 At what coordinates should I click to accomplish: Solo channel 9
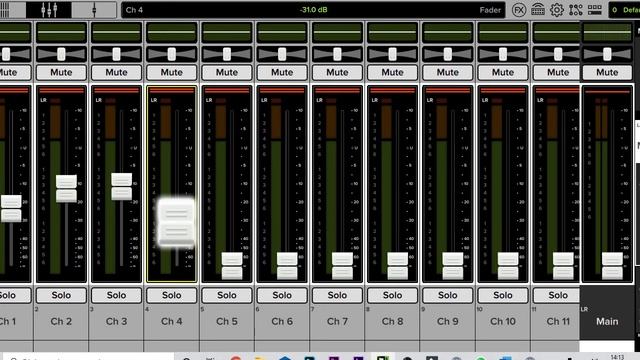(448, 295)
